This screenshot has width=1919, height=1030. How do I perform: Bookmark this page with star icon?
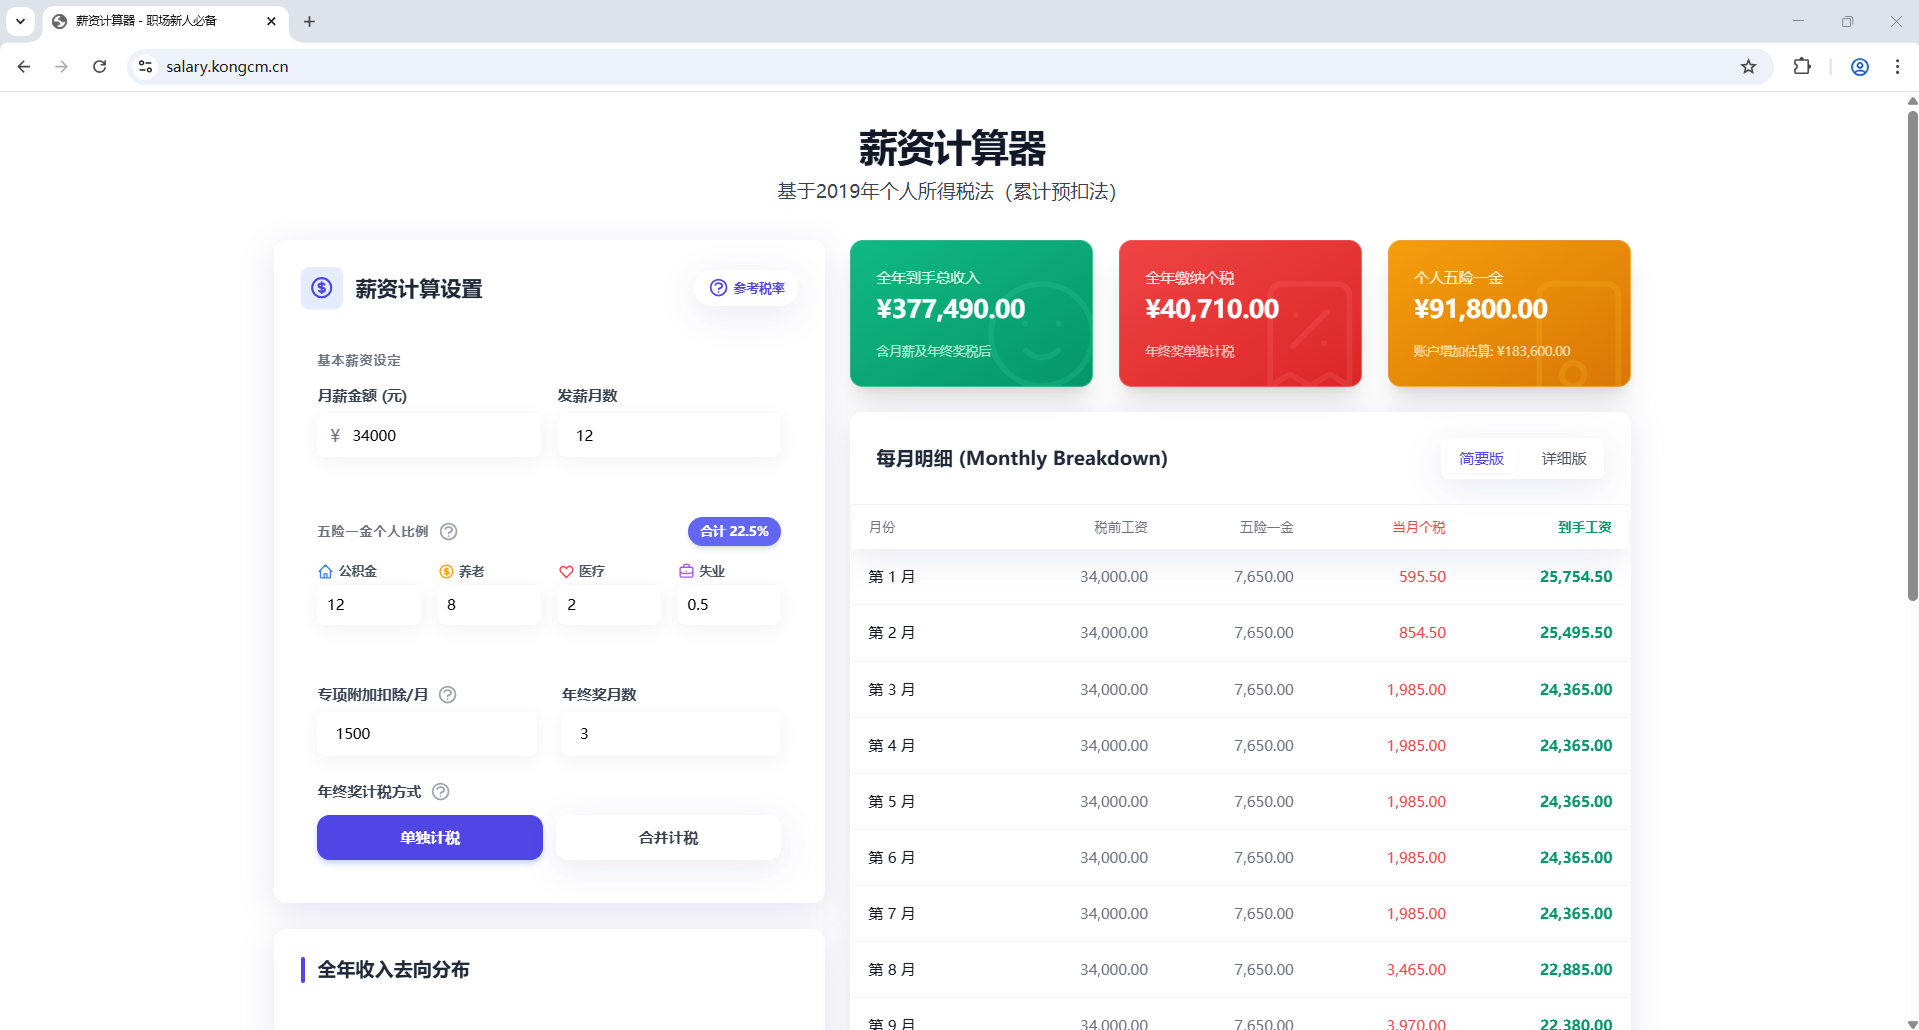(x=1748, y=67)
